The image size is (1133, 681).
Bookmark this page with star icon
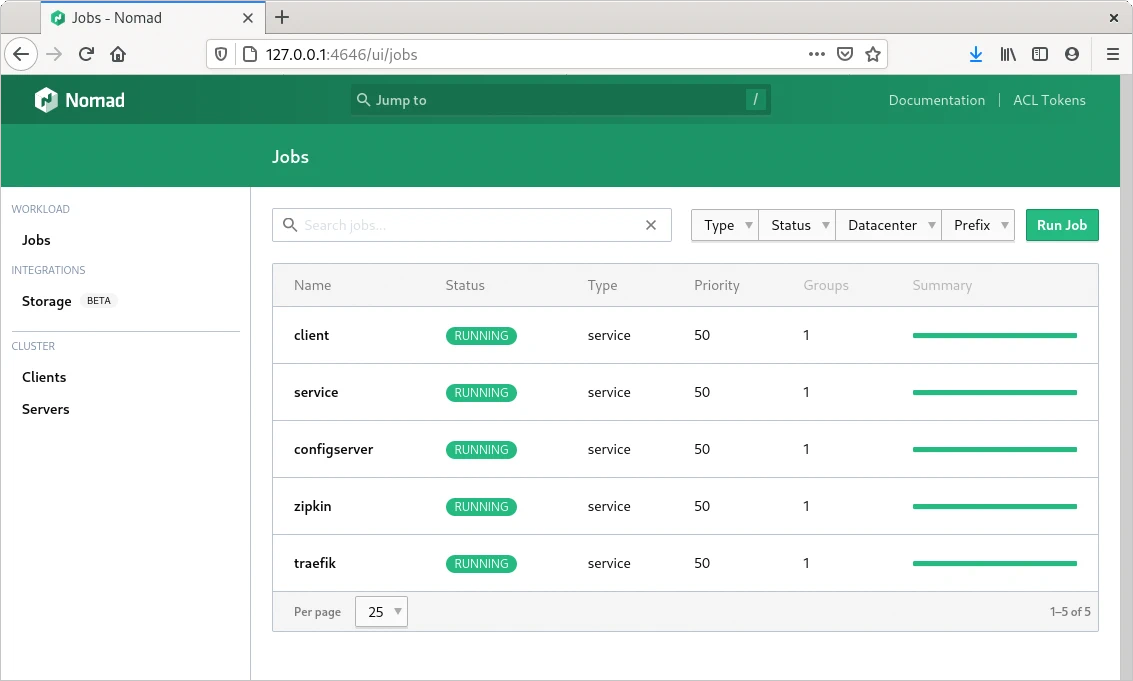click(x=873, y=54)
